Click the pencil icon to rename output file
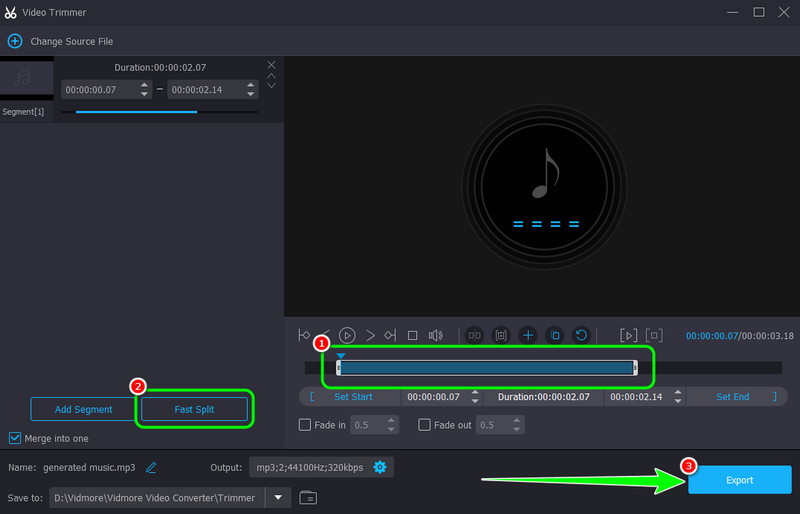 click(x=151, y=467)
